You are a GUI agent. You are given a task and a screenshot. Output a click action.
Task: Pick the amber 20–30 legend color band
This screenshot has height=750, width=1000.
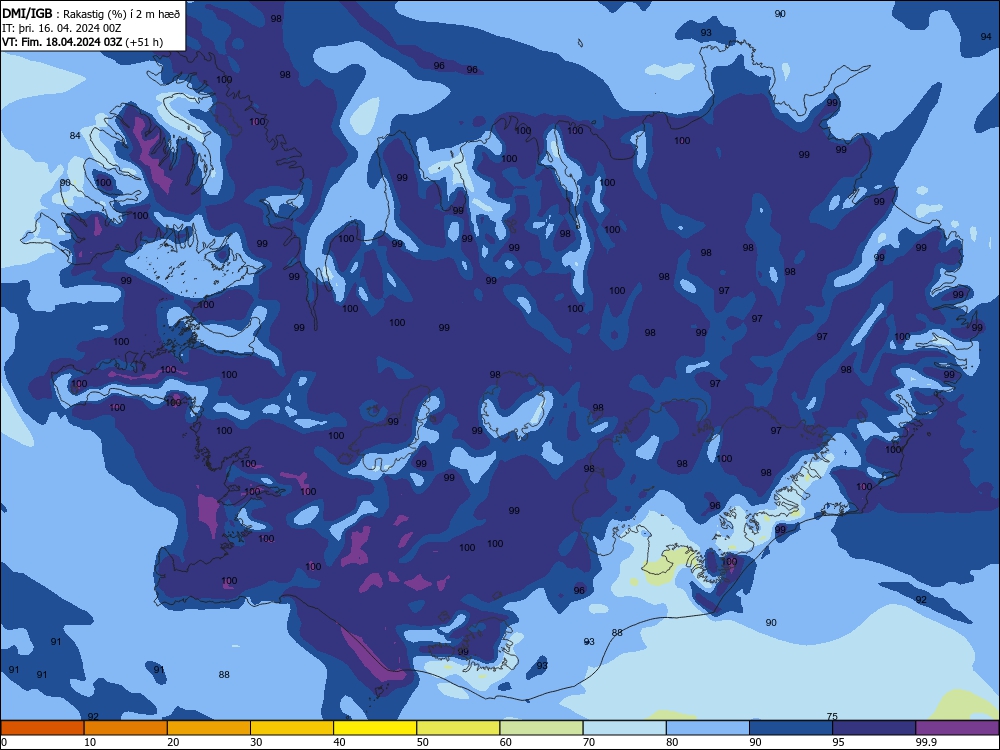[209, 728]
